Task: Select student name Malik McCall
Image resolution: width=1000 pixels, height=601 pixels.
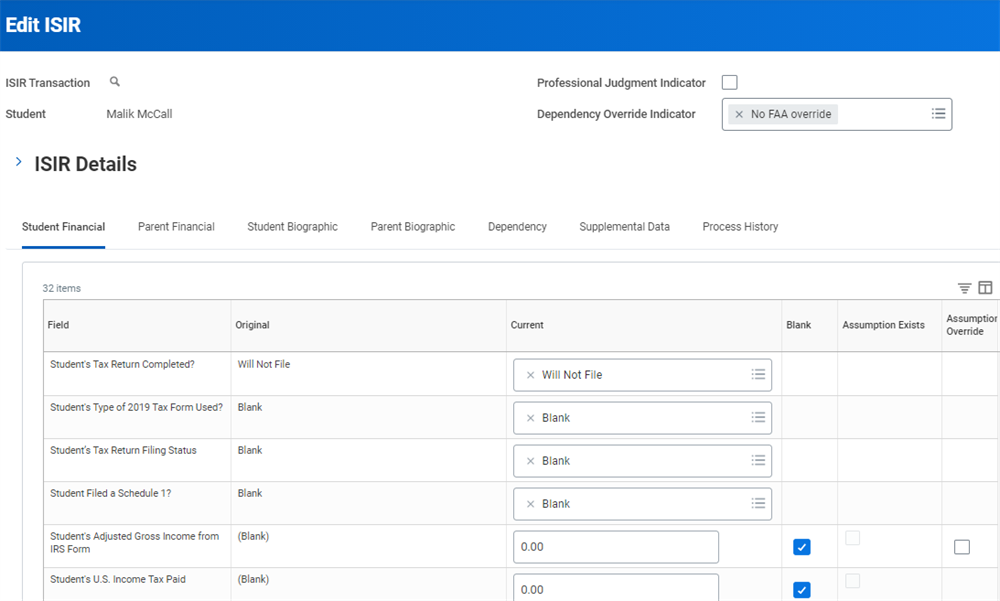Action: pyautogui.click(x=139, y=114)
